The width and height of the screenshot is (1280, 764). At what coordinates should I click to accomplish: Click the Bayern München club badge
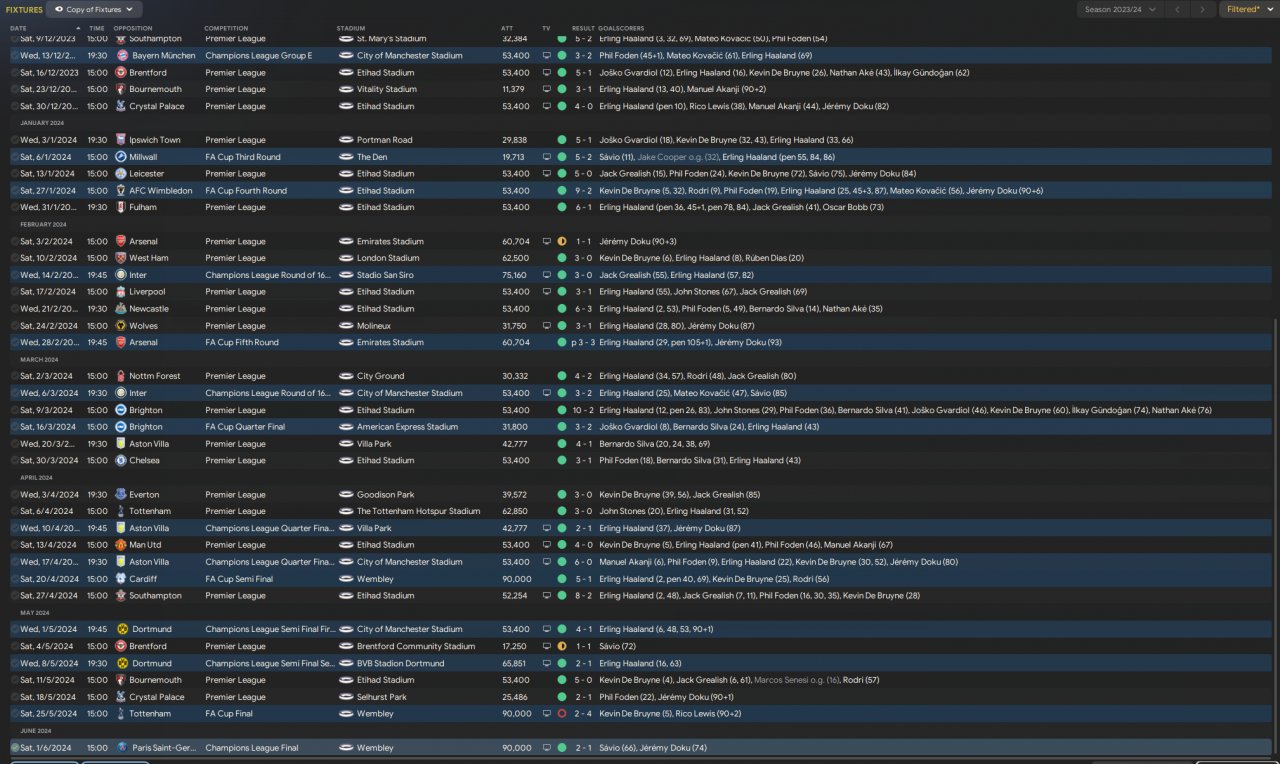click(x=122, y=56)
